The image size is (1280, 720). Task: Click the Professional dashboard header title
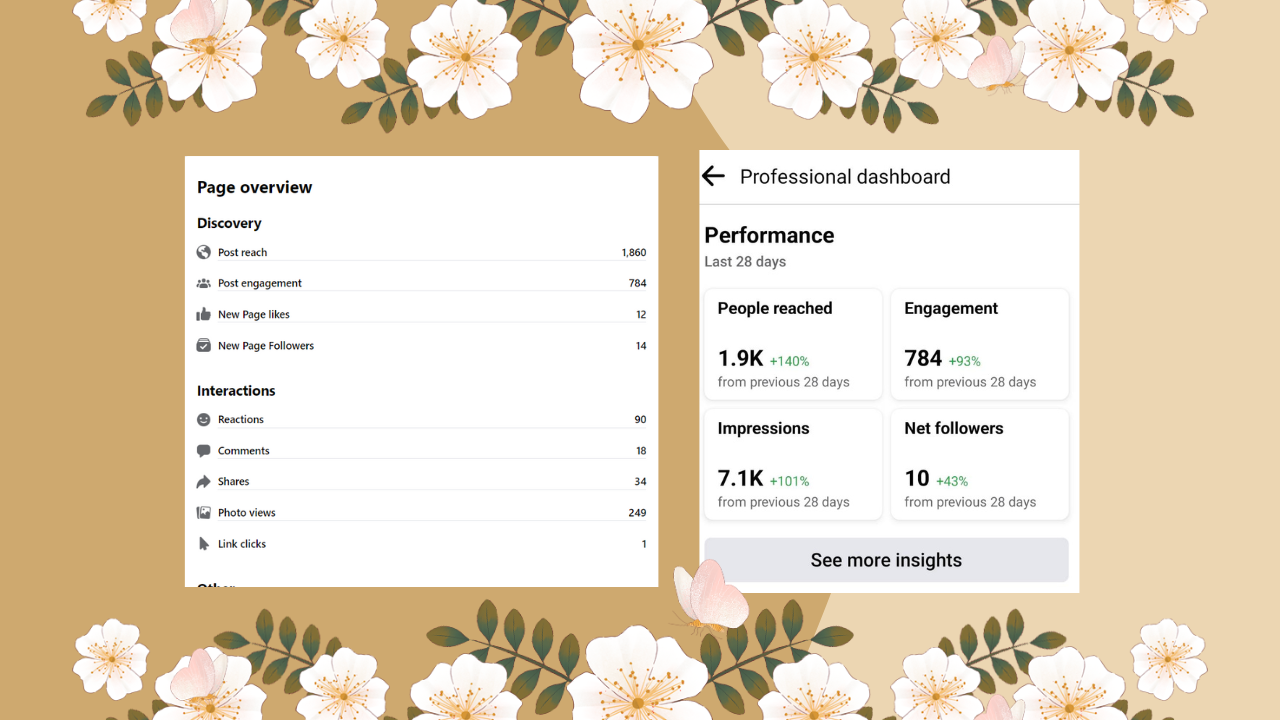click(845, 177)
